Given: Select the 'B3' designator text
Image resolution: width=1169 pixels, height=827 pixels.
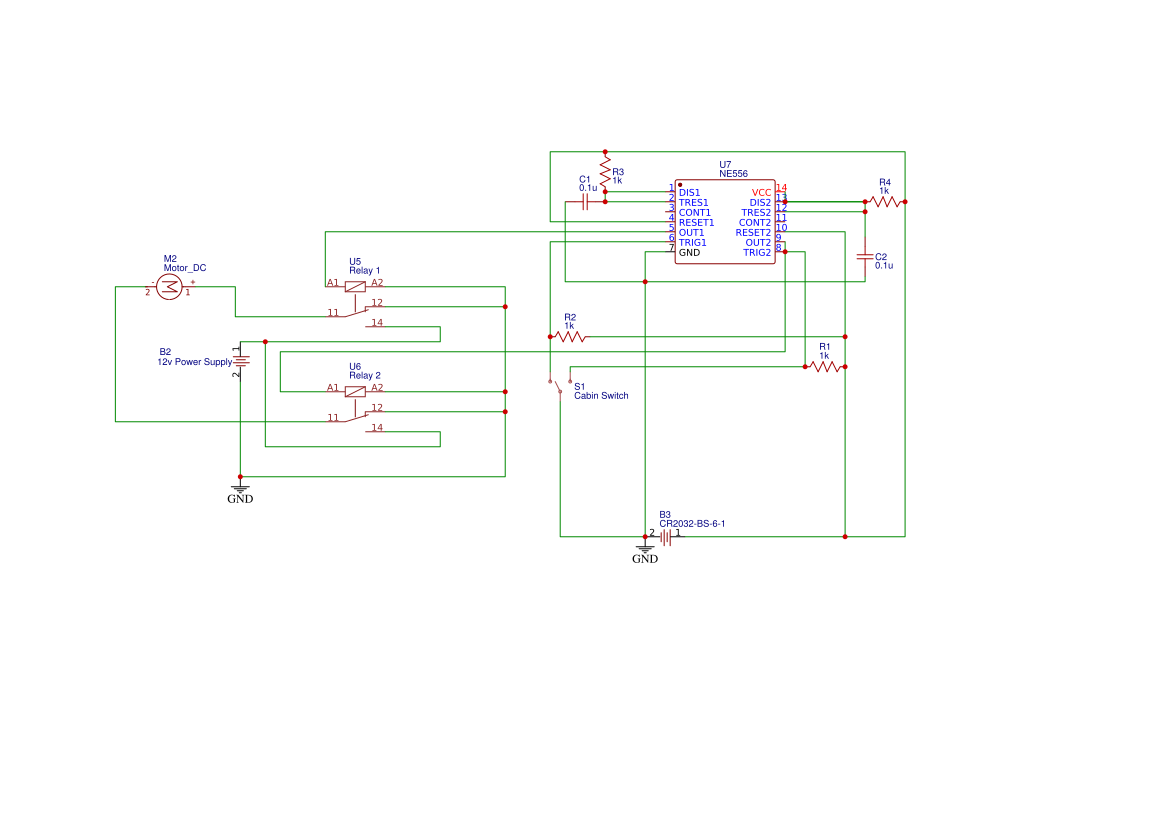Looking at the screenshot, I should point(665,515).
